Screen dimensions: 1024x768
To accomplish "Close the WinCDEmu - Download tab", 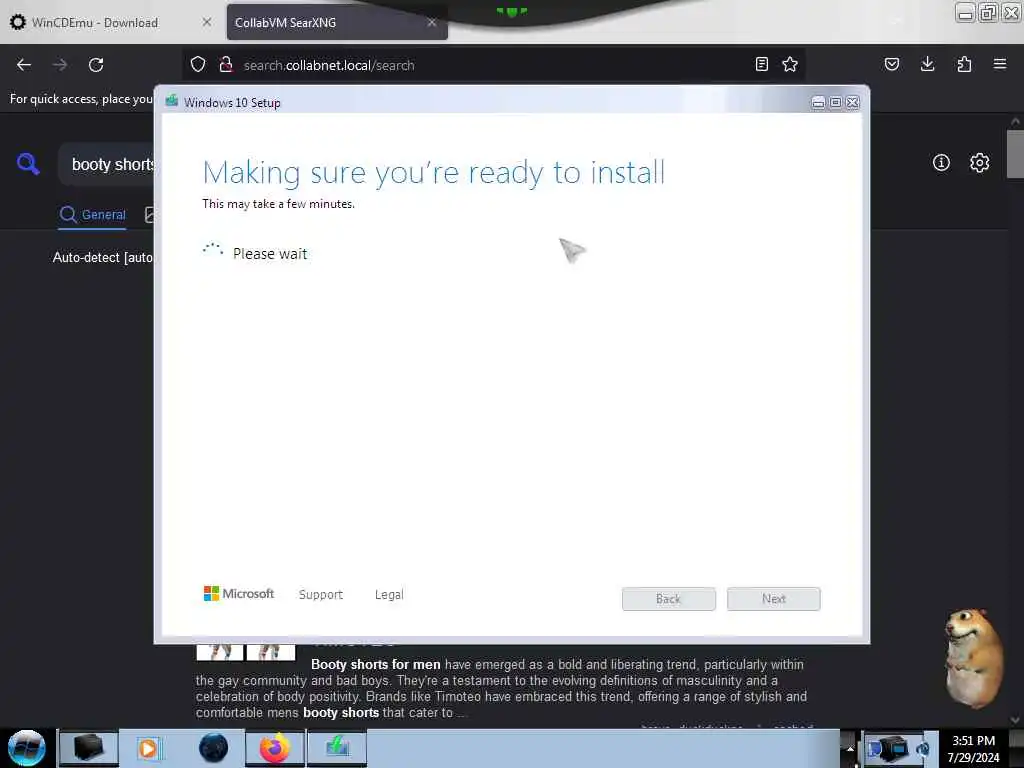I will 207,22.
